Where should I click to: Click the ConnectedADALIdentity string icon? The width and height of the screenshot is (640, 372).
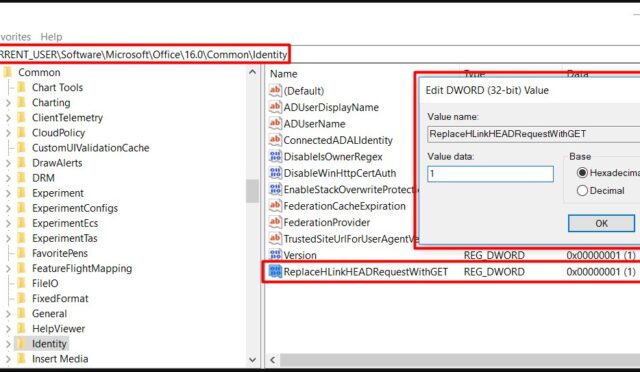coord(275,140)
